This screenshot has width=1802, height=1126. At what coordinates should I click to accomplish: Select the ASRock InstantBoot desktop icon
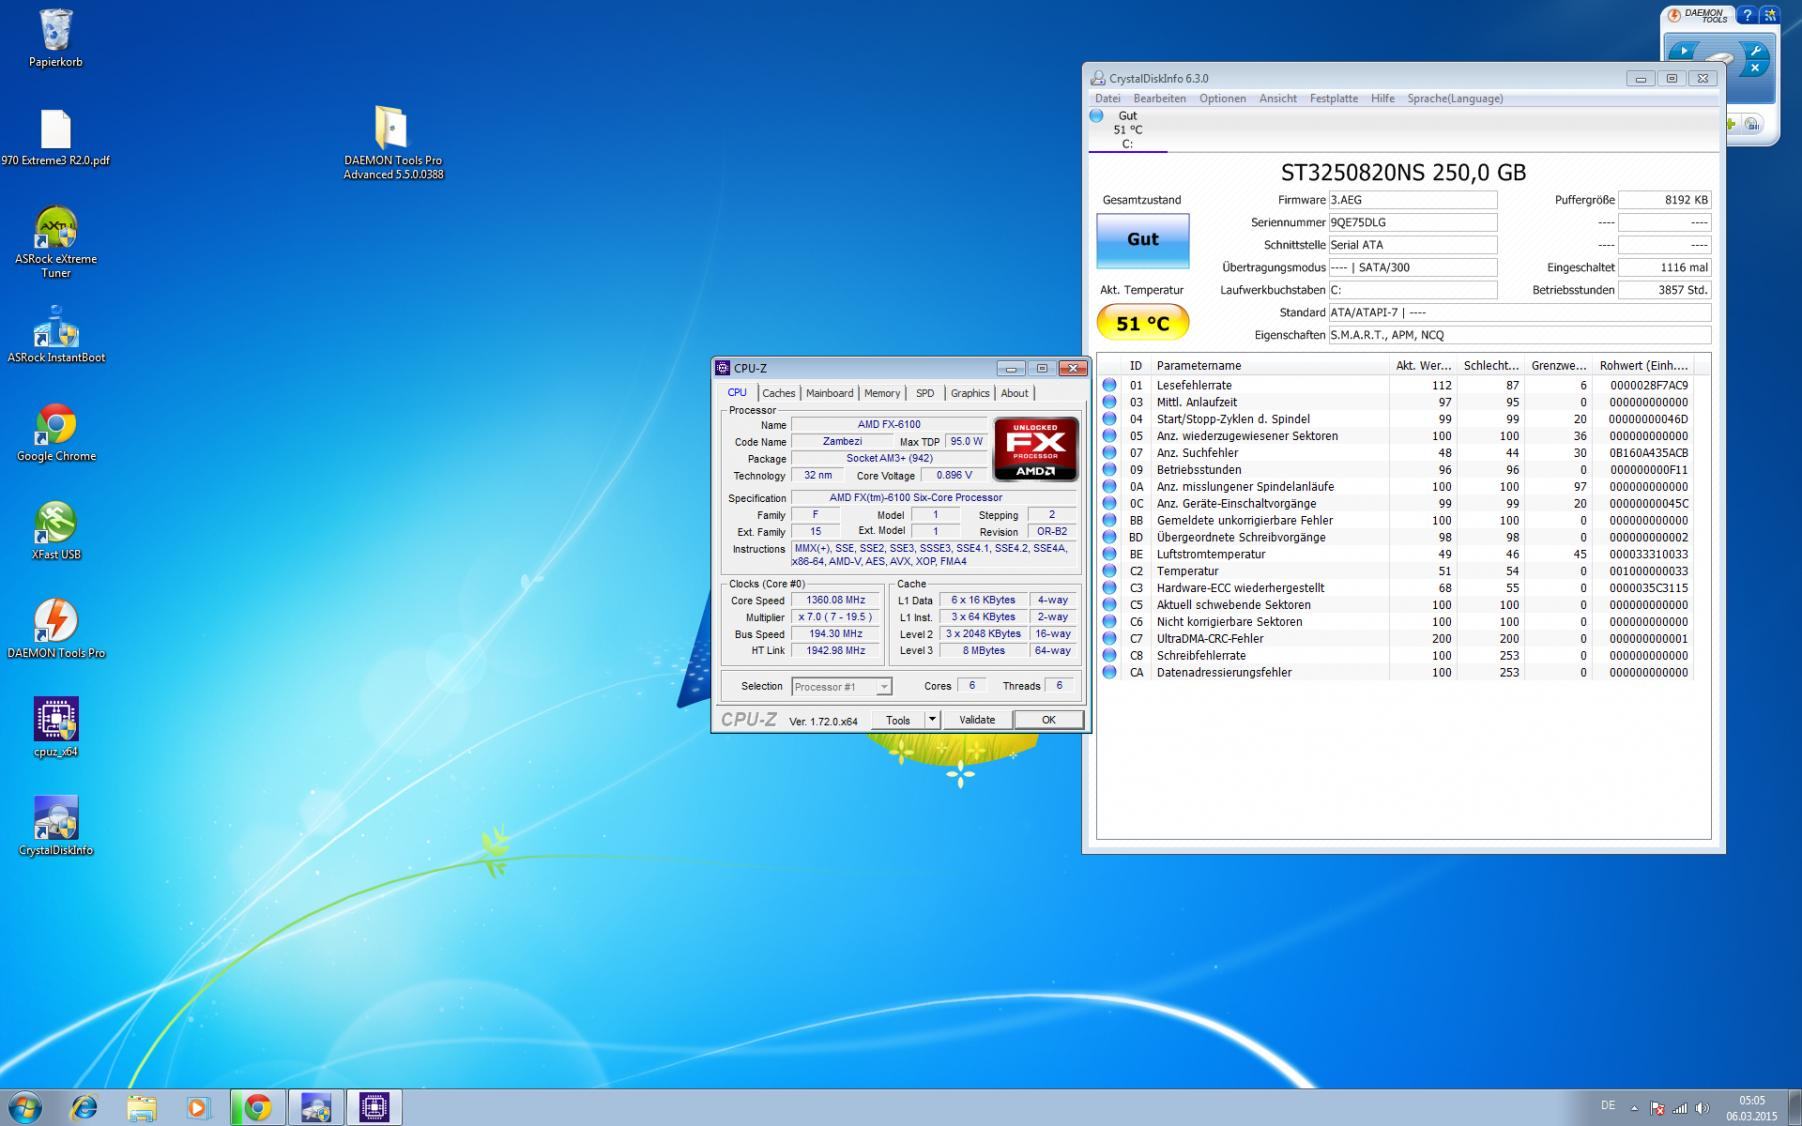tap(56, 328)
